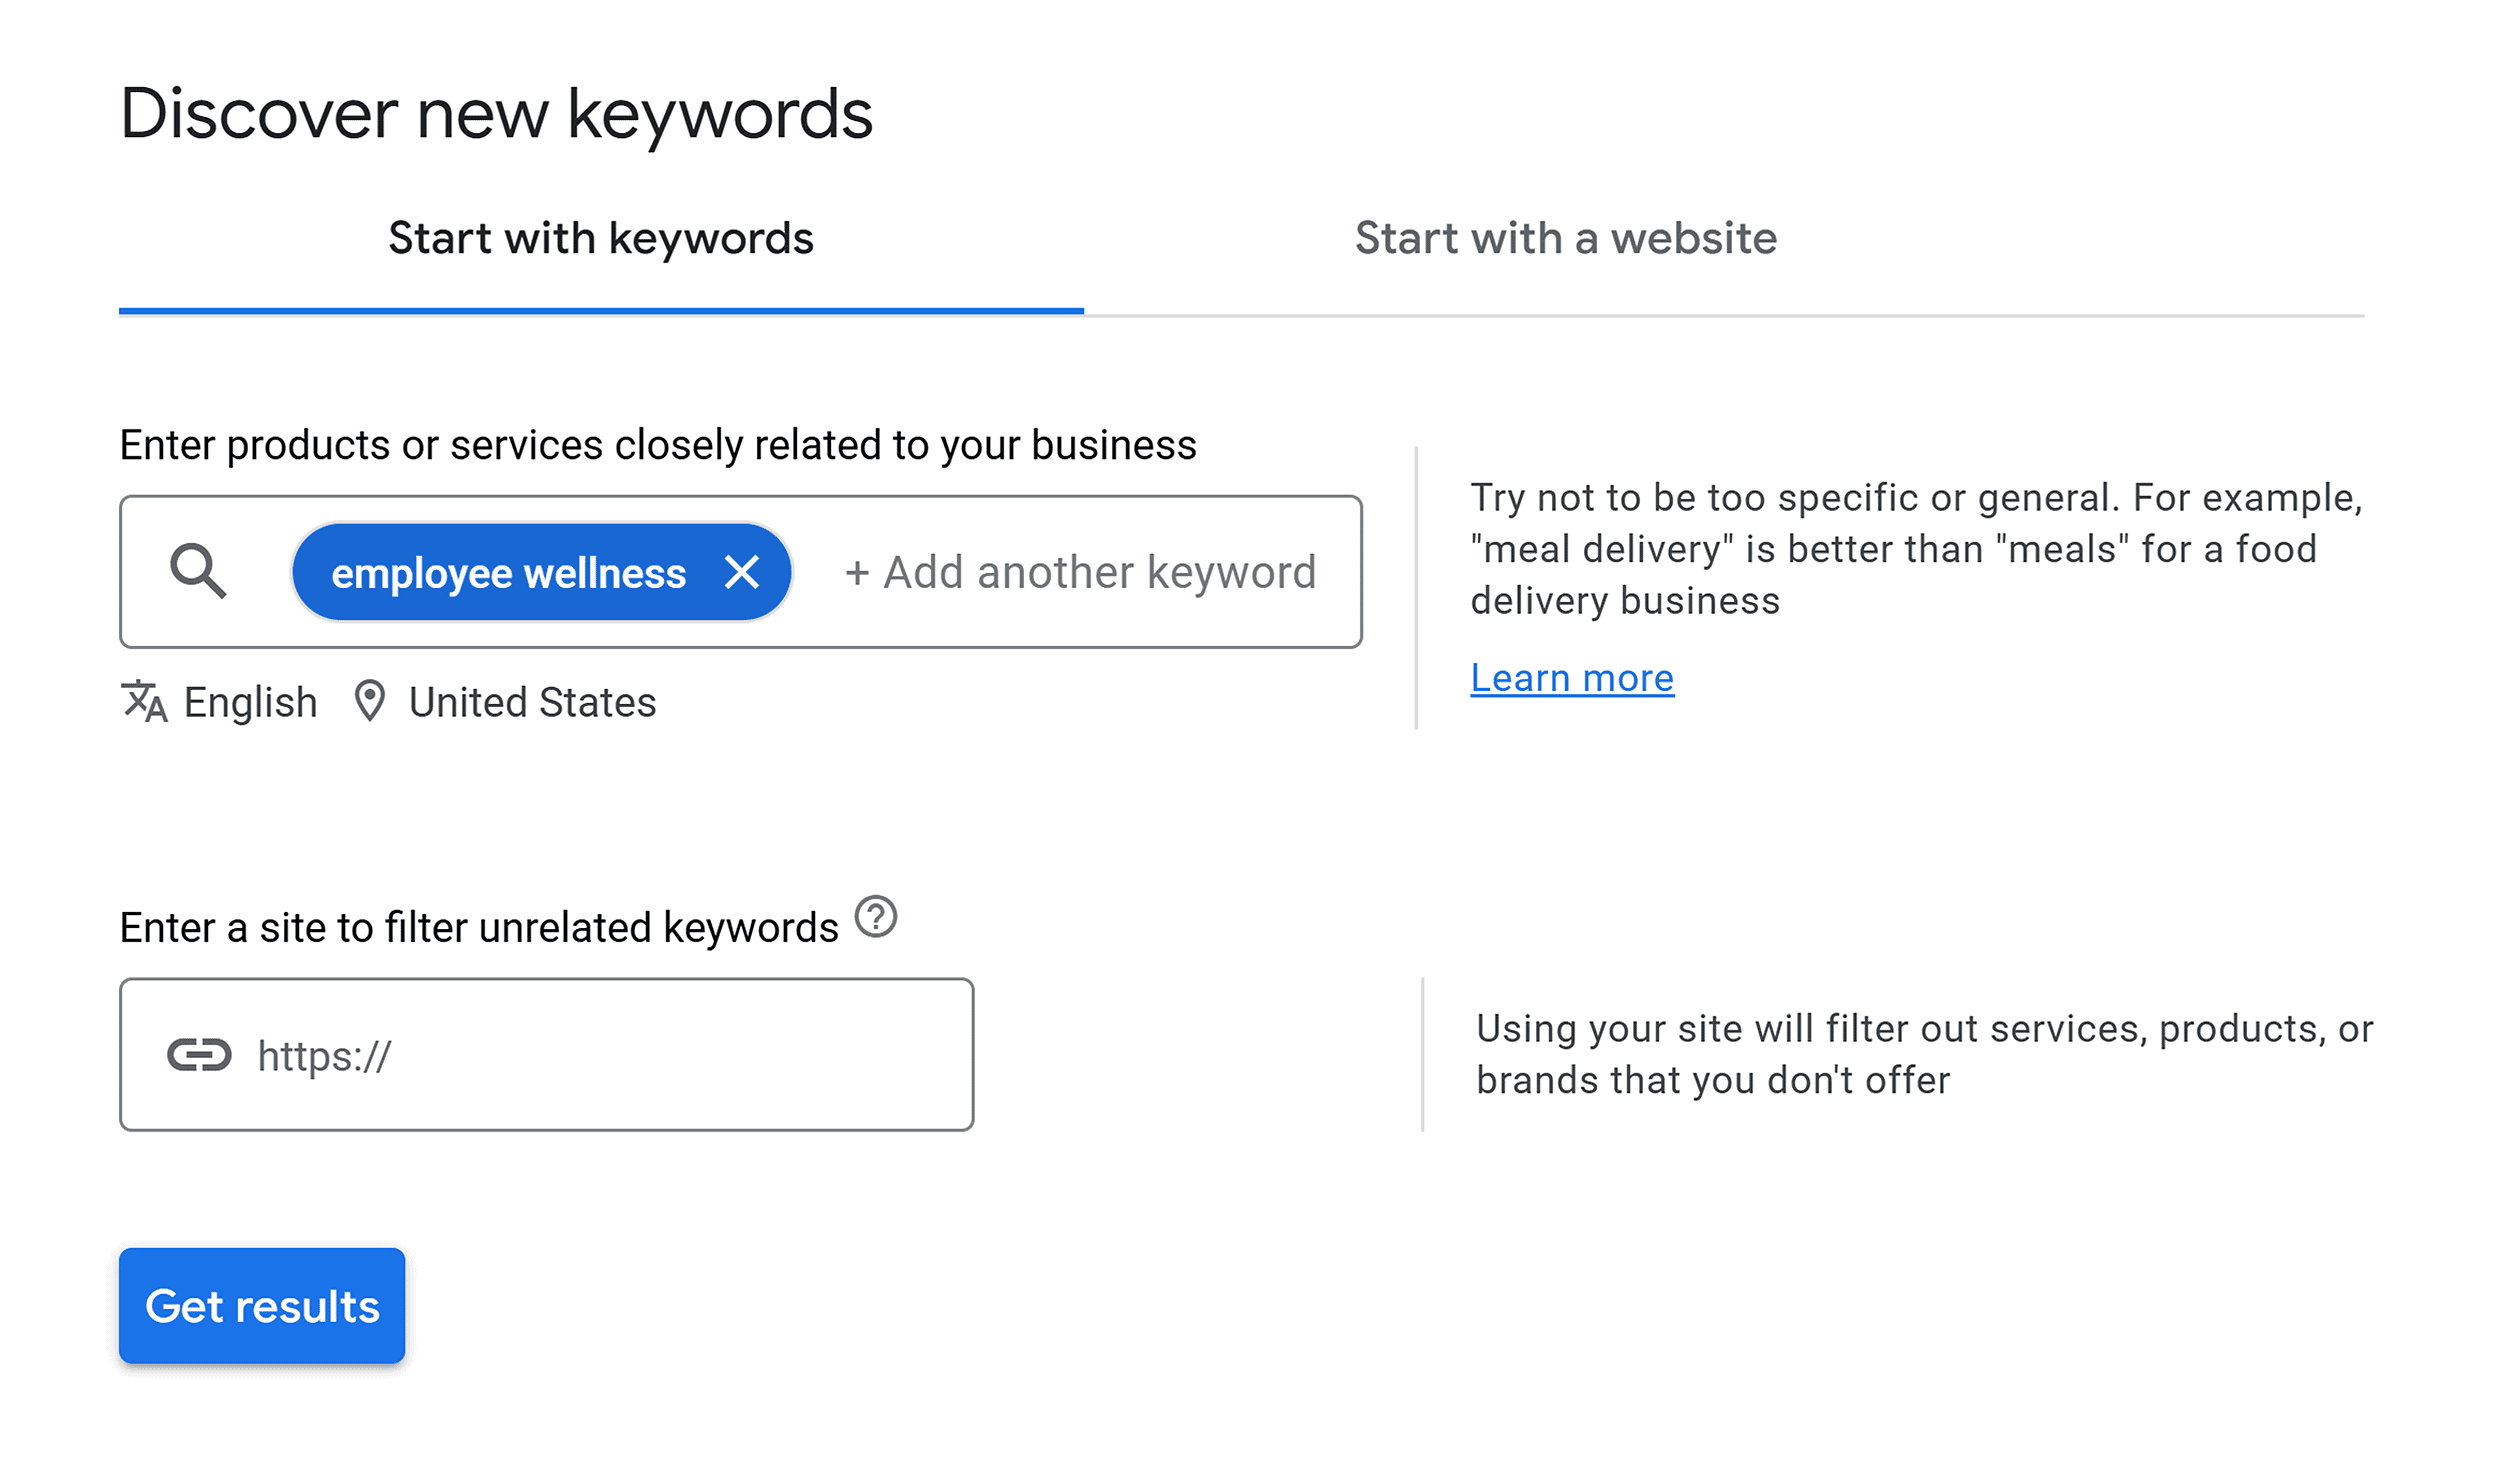Open help icon beside filter unrelated keywords
Image resolution: width=2500 pixels, height=1472 pixels.
click(876, 917)
